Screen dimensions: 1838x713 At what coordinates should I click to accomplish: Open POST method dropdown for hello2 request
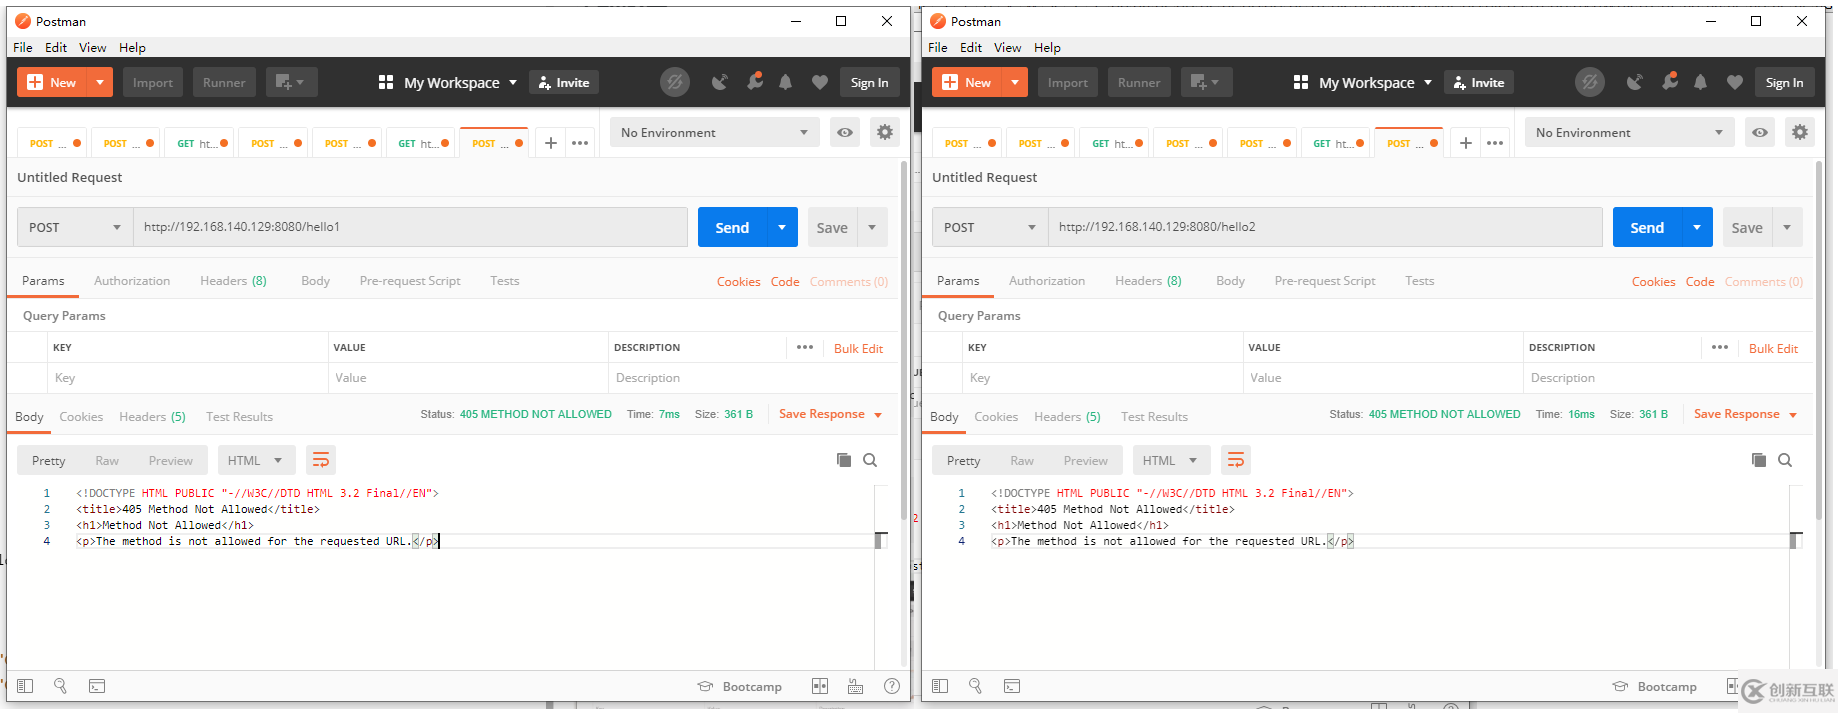point(990,227)
